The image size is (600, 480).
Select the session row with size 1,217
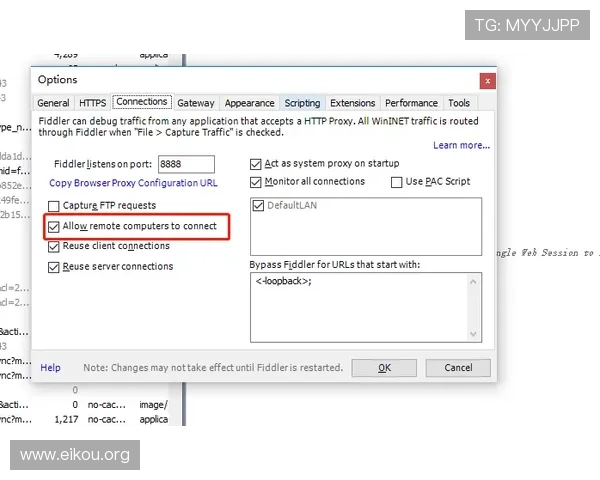pyautogui.click(x=84, y=420)
